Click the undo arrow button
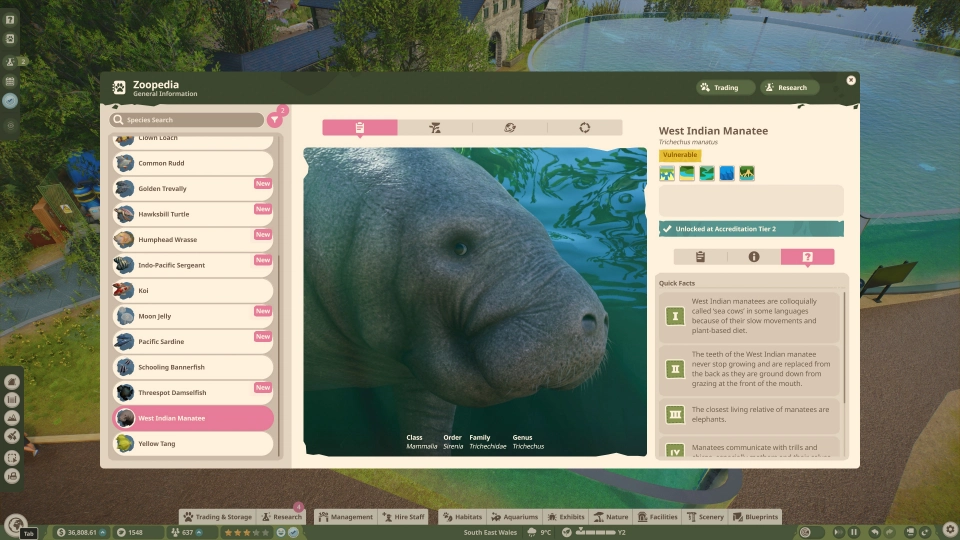960x540 pixels. tap(875, 532)
